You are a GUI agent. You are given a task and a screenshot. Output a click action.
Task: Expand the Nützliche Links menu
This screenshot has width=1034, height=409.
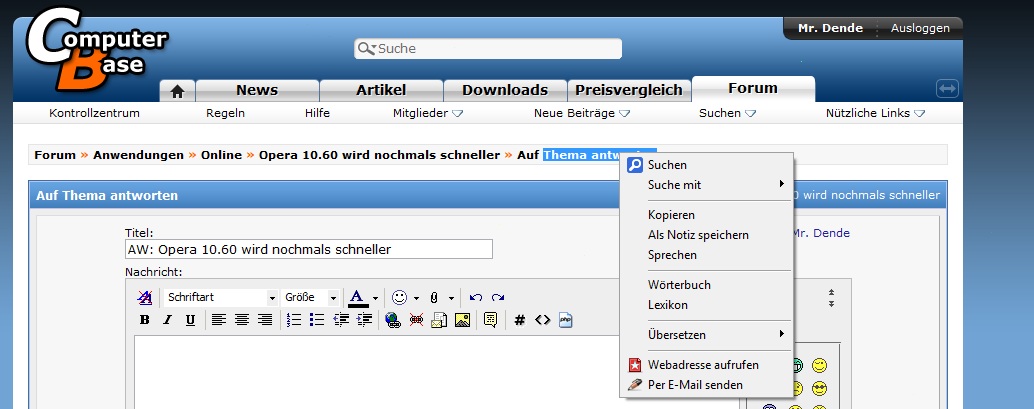pyautogui.click(x=876, y=113)
